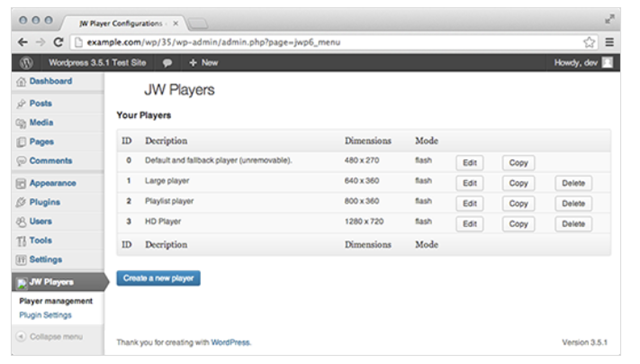This screenshot has height=364, width=640.
Task: Open the Settings menu item
Action: click(46, 260)
